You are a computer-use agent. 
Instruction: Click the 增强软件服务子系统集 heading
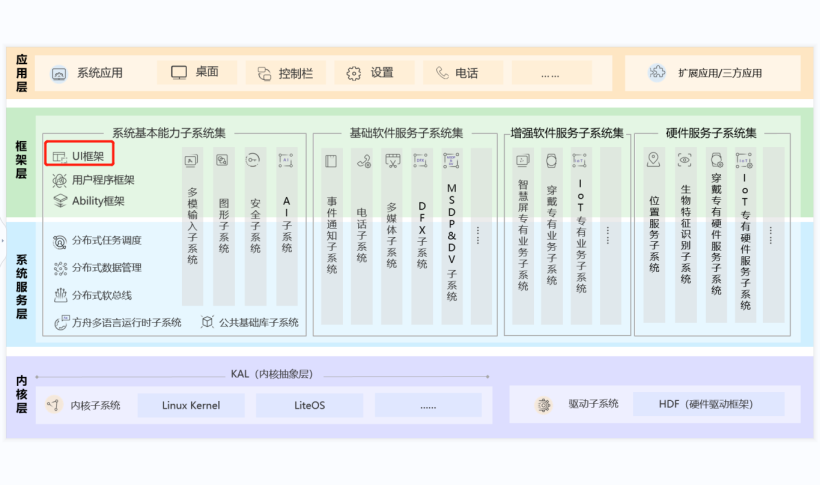(x=567, y=133)
